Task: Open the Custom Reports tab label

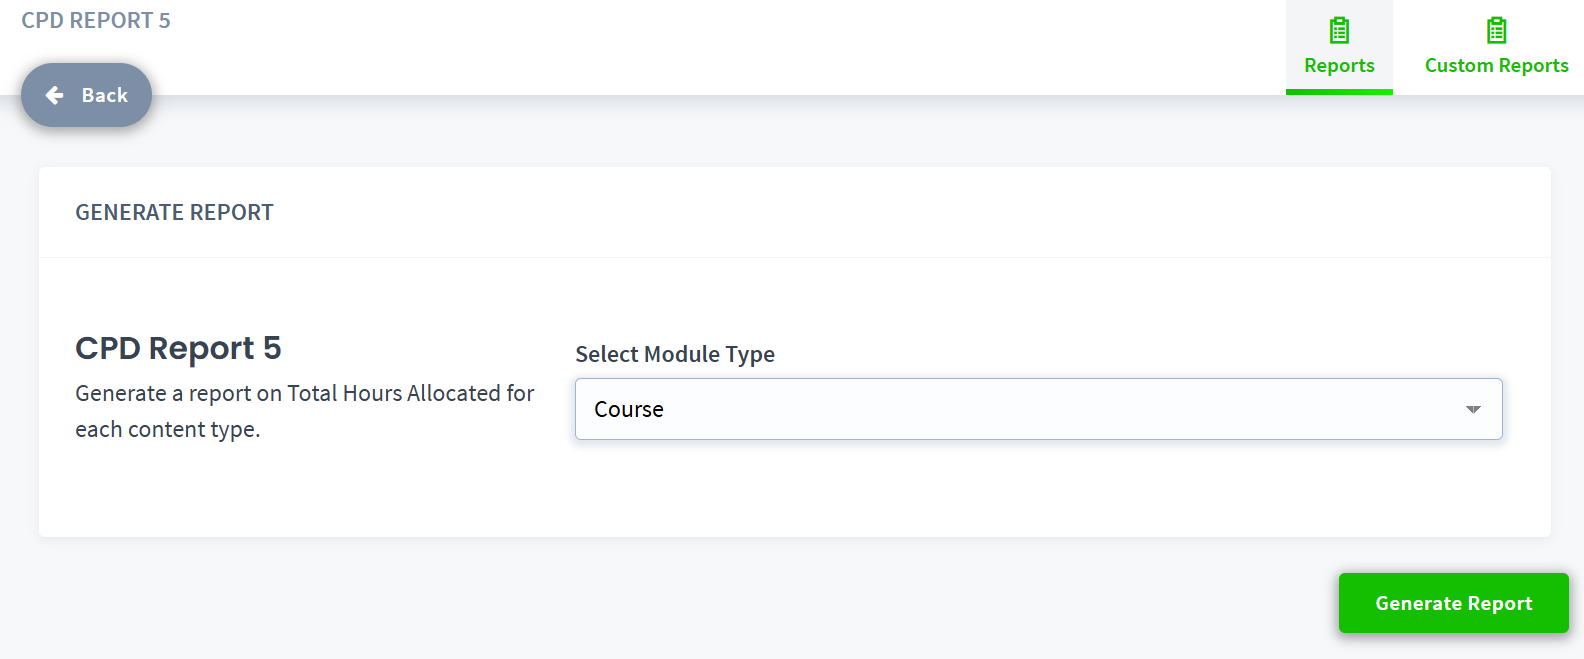Action: (1496, 66)
